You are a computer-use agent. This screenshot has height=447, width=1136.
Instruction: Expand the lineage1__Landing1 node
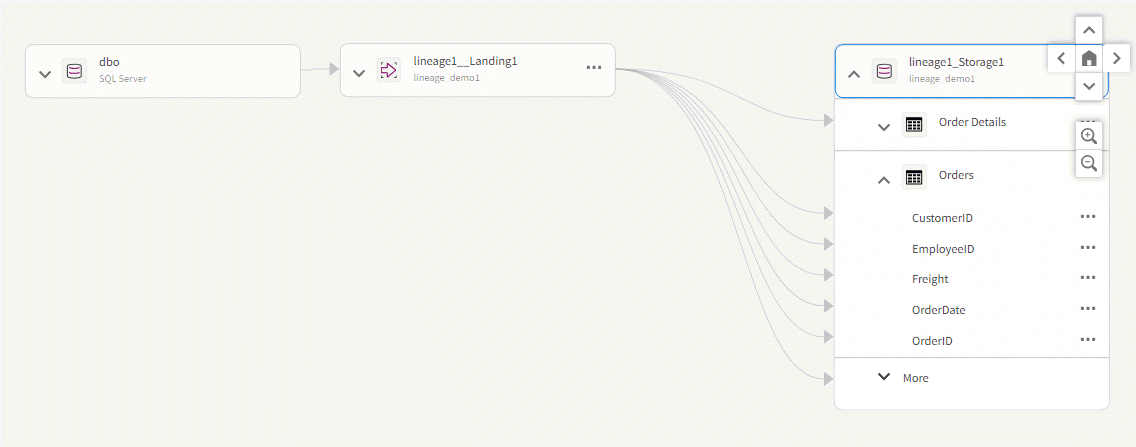pyautogui.click(x=359, y=72)
